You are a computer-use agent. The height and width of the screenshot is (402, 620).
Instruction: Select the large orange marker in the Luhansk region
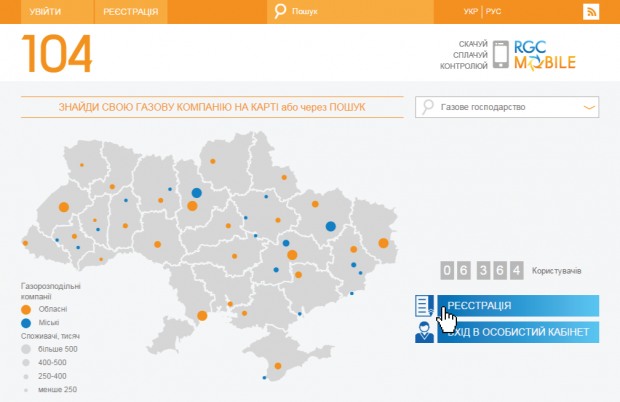383,243
